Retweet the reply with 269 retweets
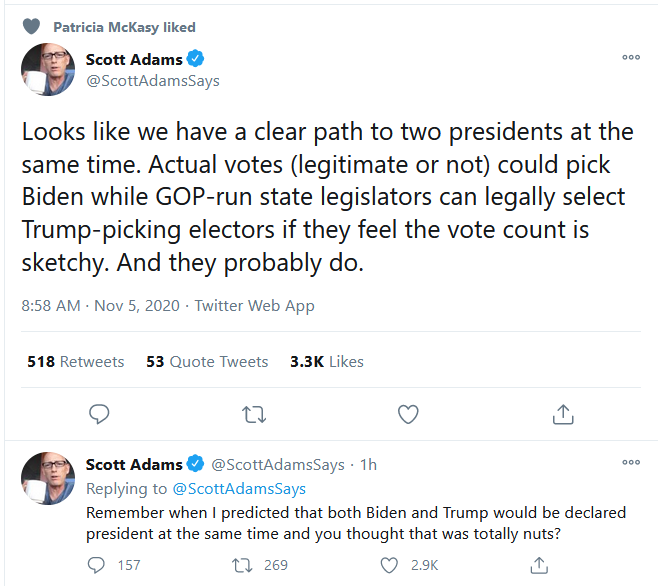Image resolution: width=658 pixels, height=586 pixels. (243, 565)
